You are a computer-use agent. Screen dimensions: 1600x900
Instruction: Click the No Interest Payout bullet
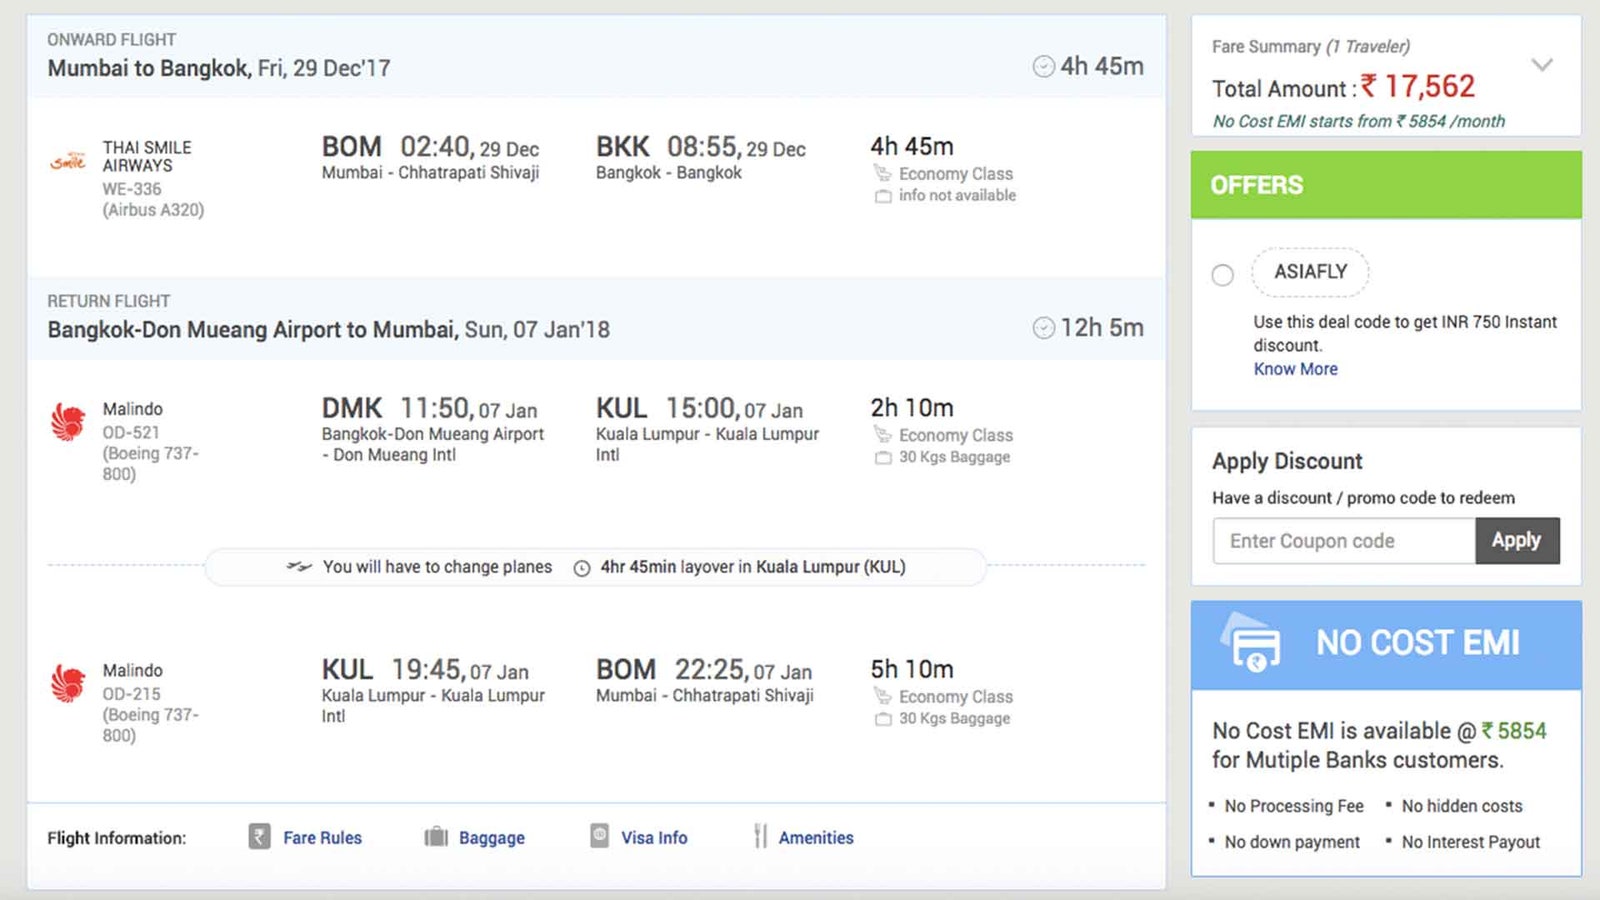click(1471, 842)
